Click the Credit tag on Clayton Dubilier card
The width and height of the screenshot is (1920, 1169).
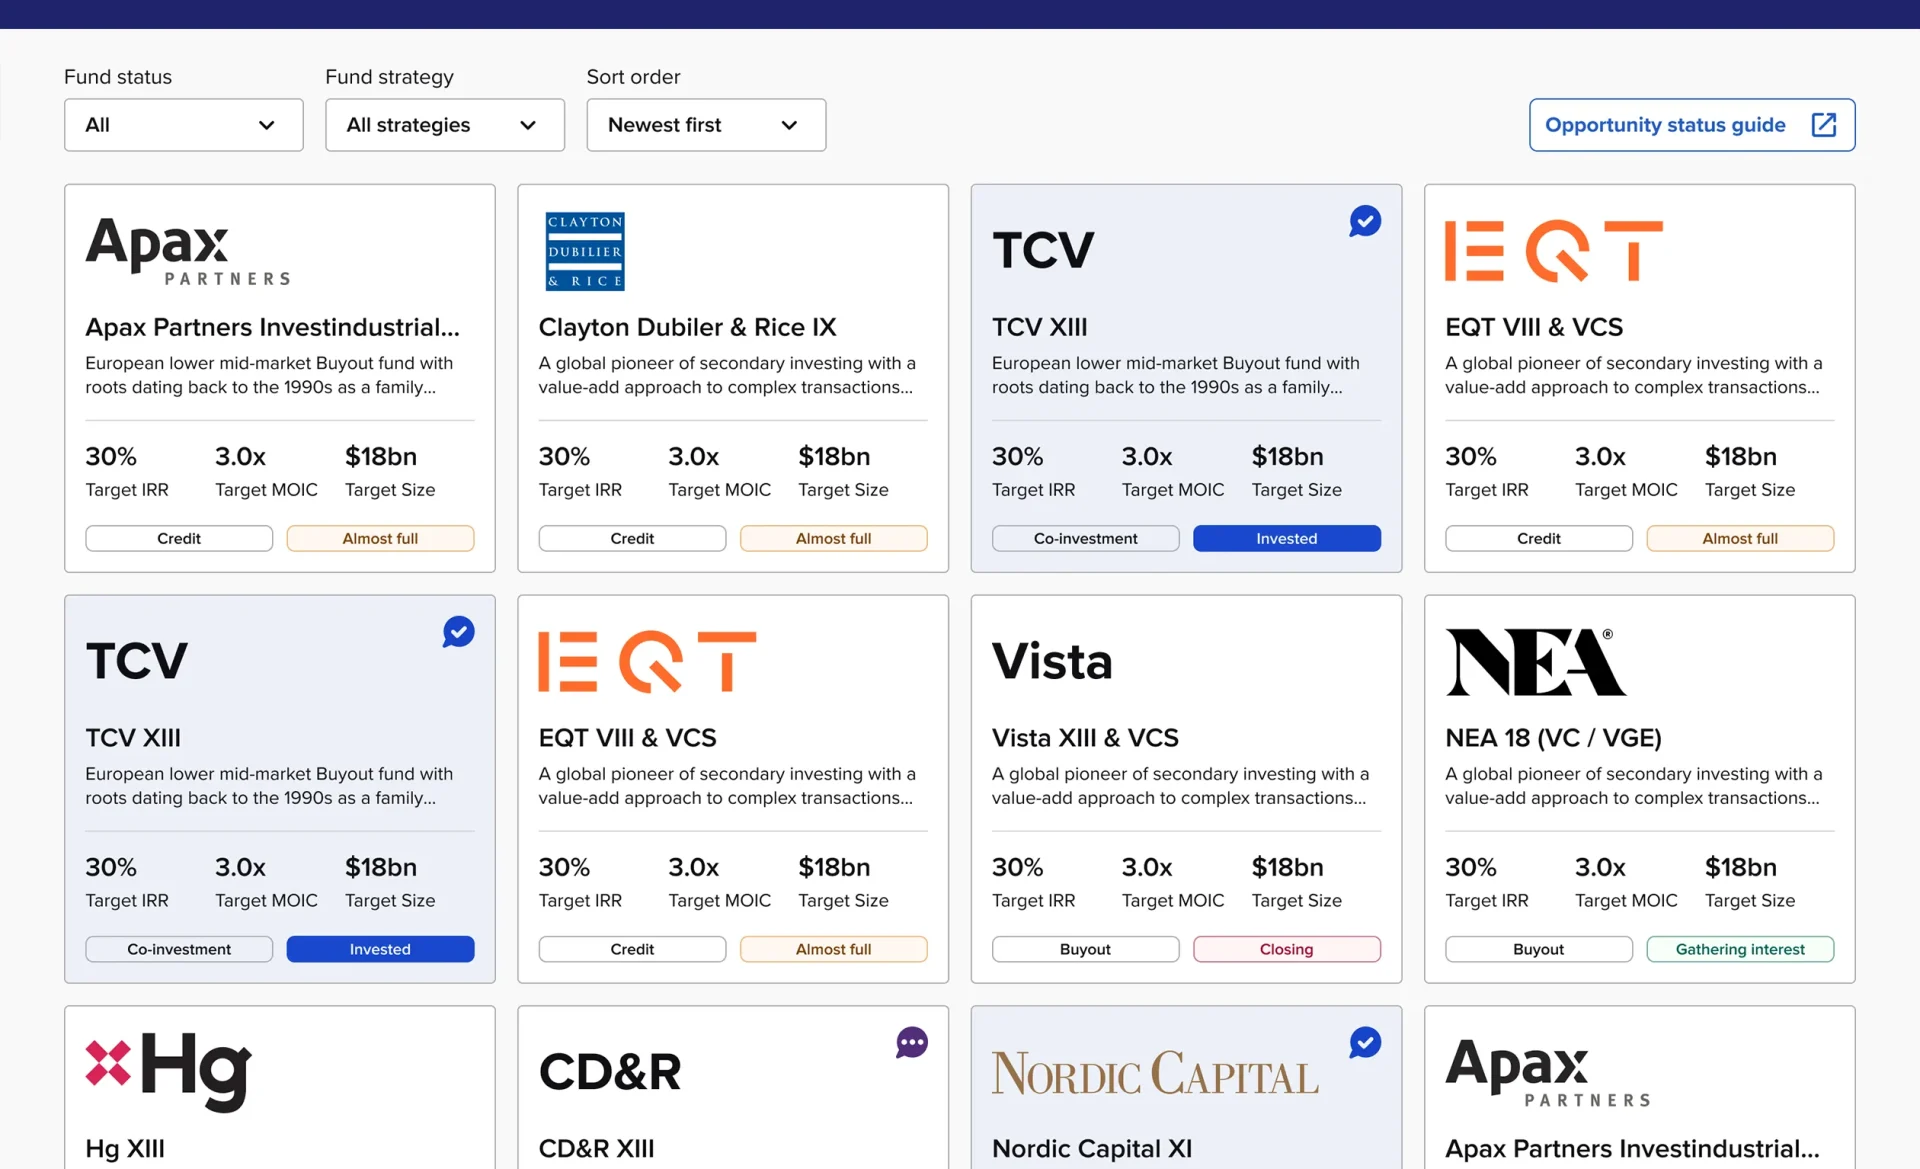pyautogui.click(x=632, y=538)
